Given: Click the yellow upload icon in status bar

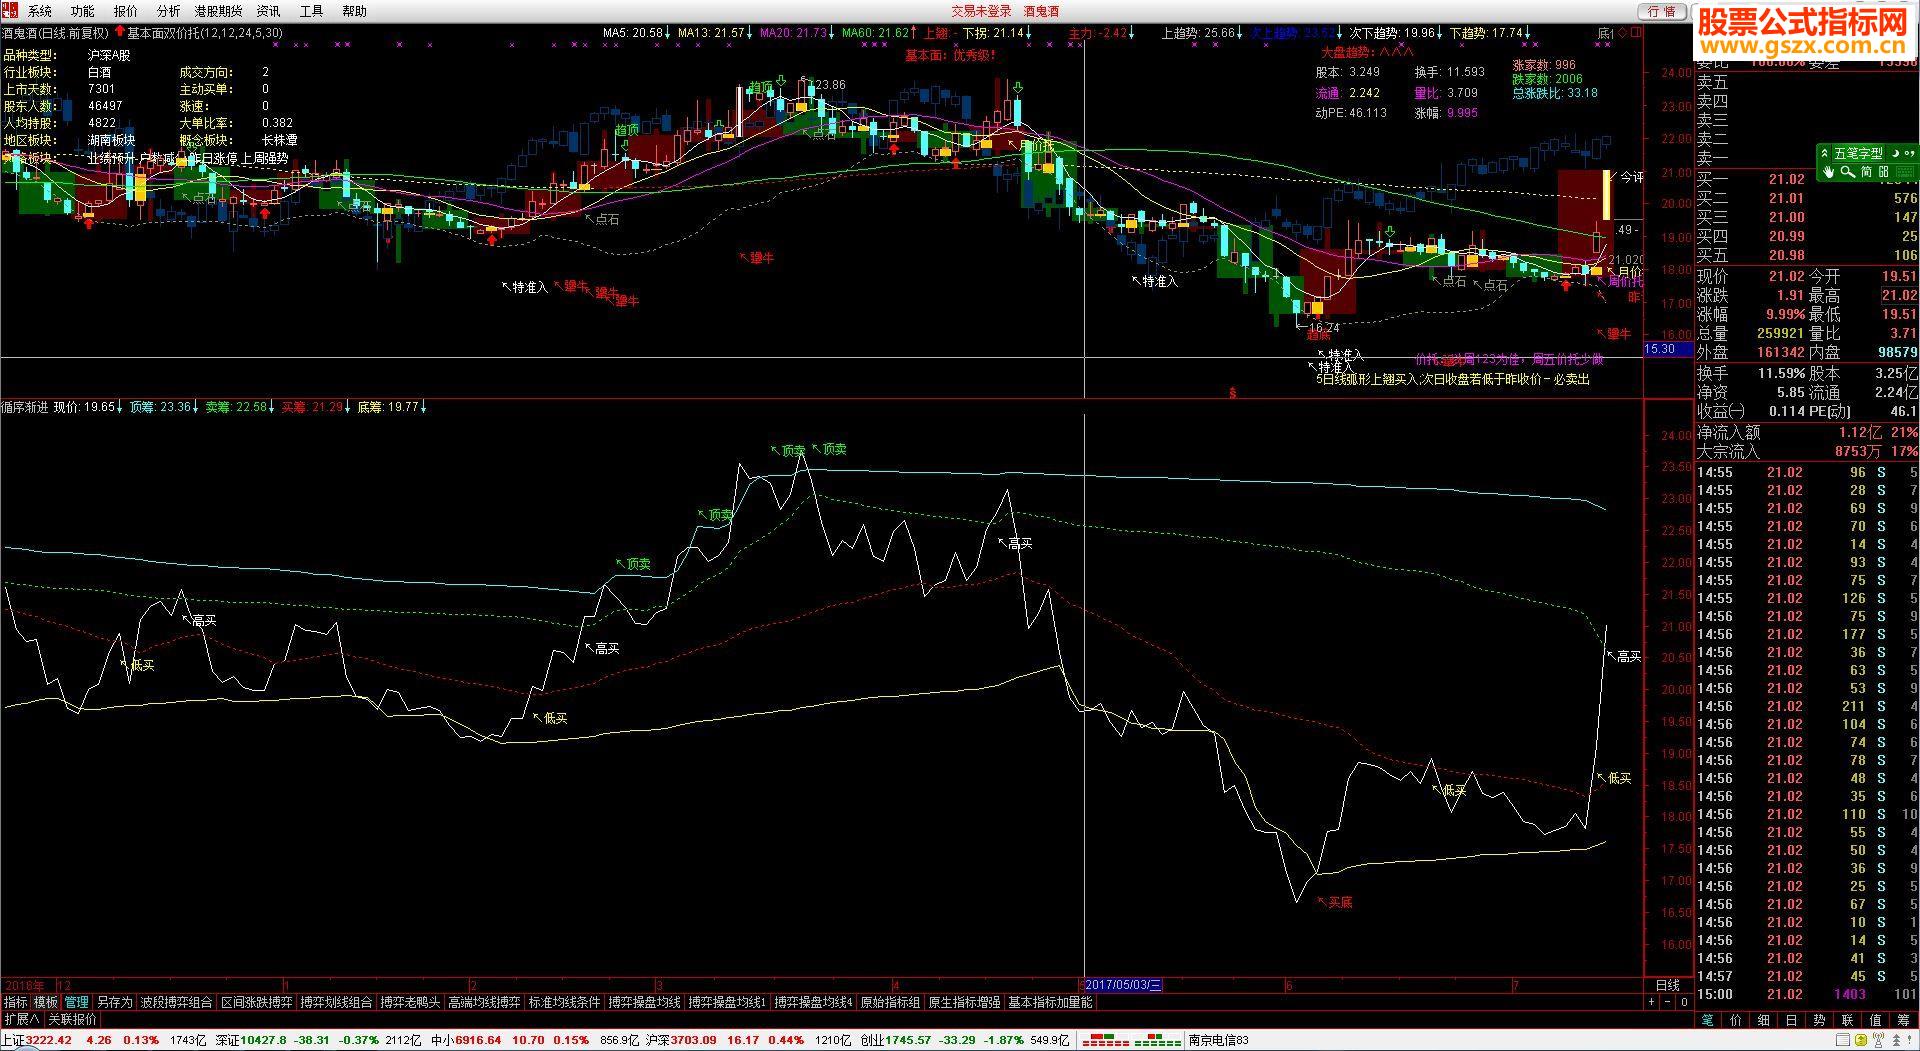Looking at the screenshot, I should click(x=1861, y=1040).
